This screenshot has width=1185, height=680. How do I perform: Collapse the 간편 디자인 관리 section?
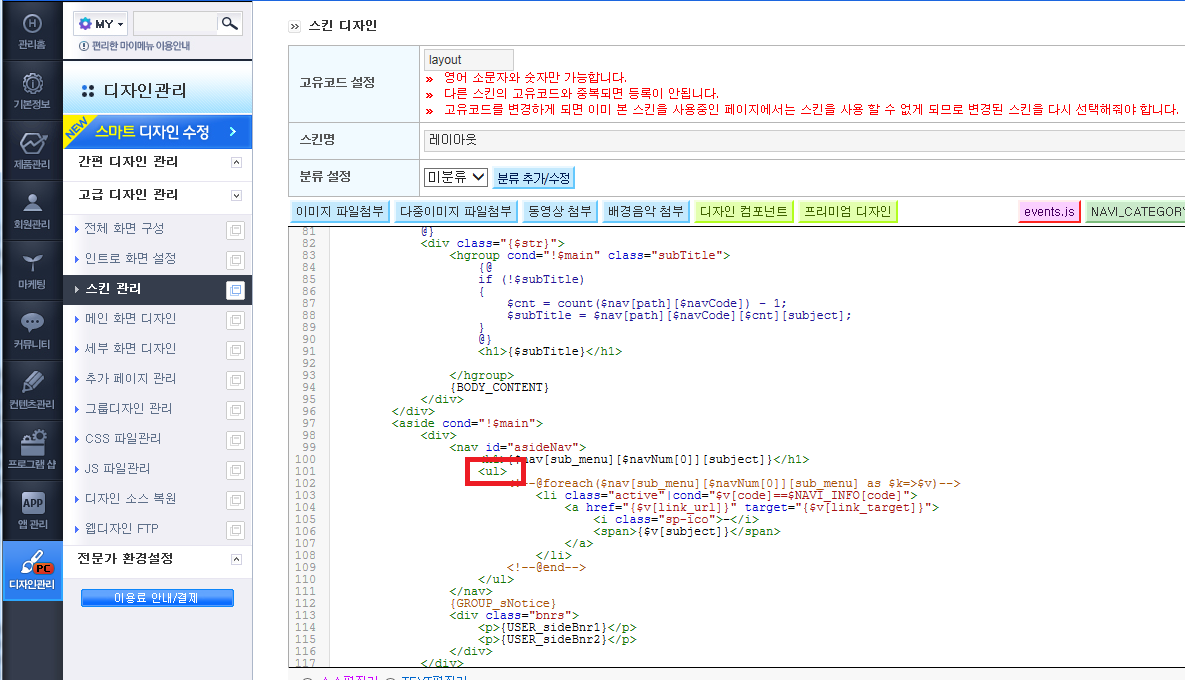point(236,162)
